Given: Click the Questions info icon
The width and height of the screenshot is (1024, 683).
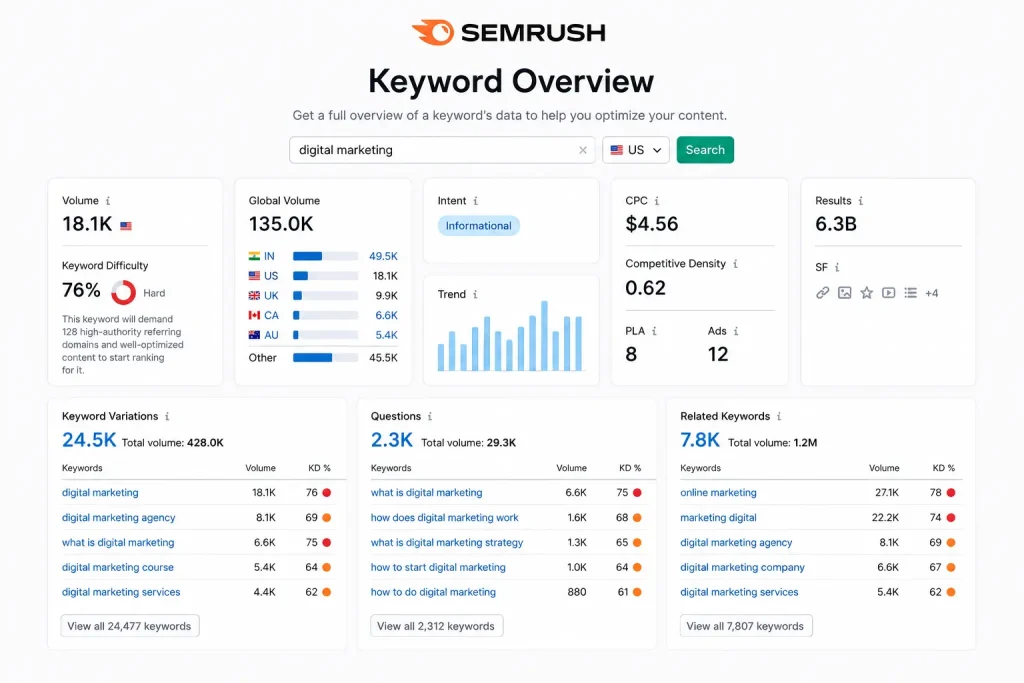Looking at the screenshot, I should [430, 417].
